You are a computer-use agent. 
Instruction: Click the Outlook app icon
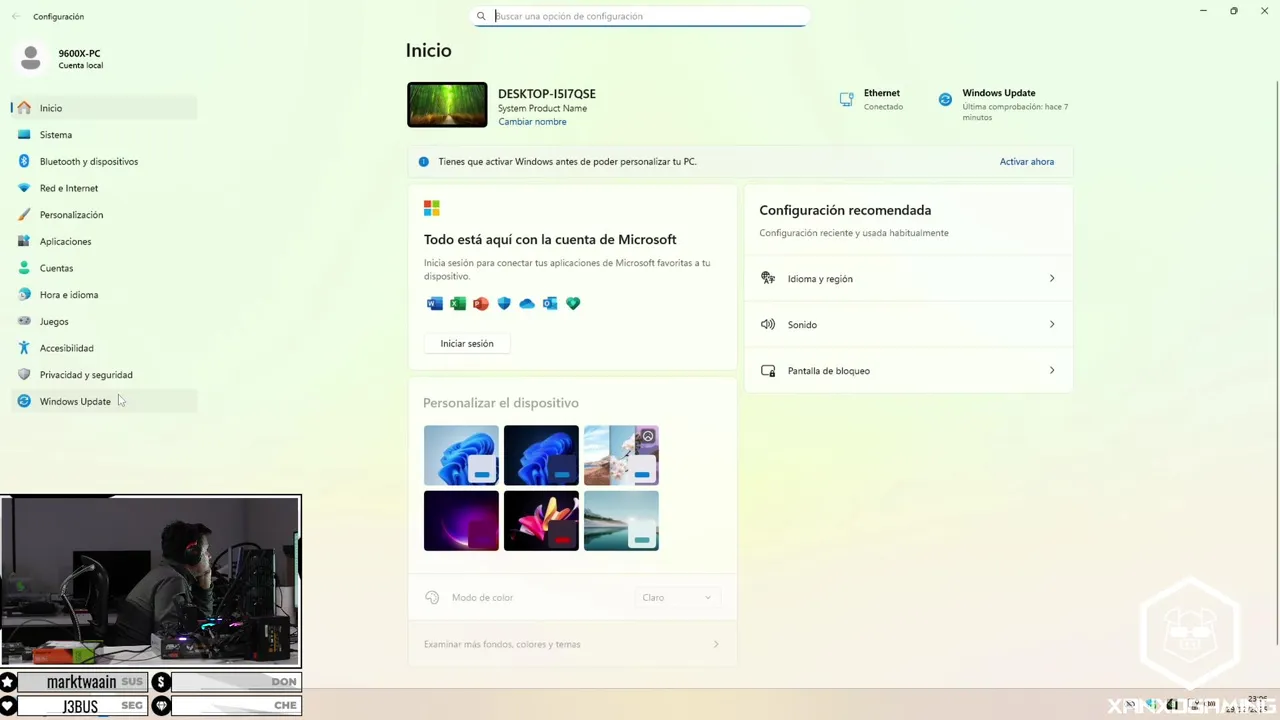(x=550, y=303)
